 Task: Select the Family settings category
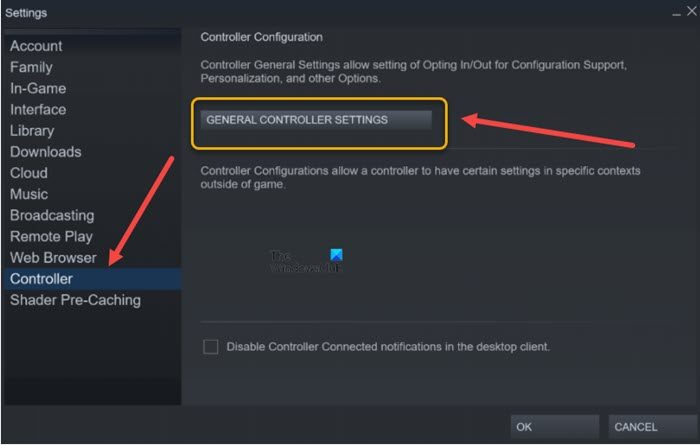pos(31,67)
